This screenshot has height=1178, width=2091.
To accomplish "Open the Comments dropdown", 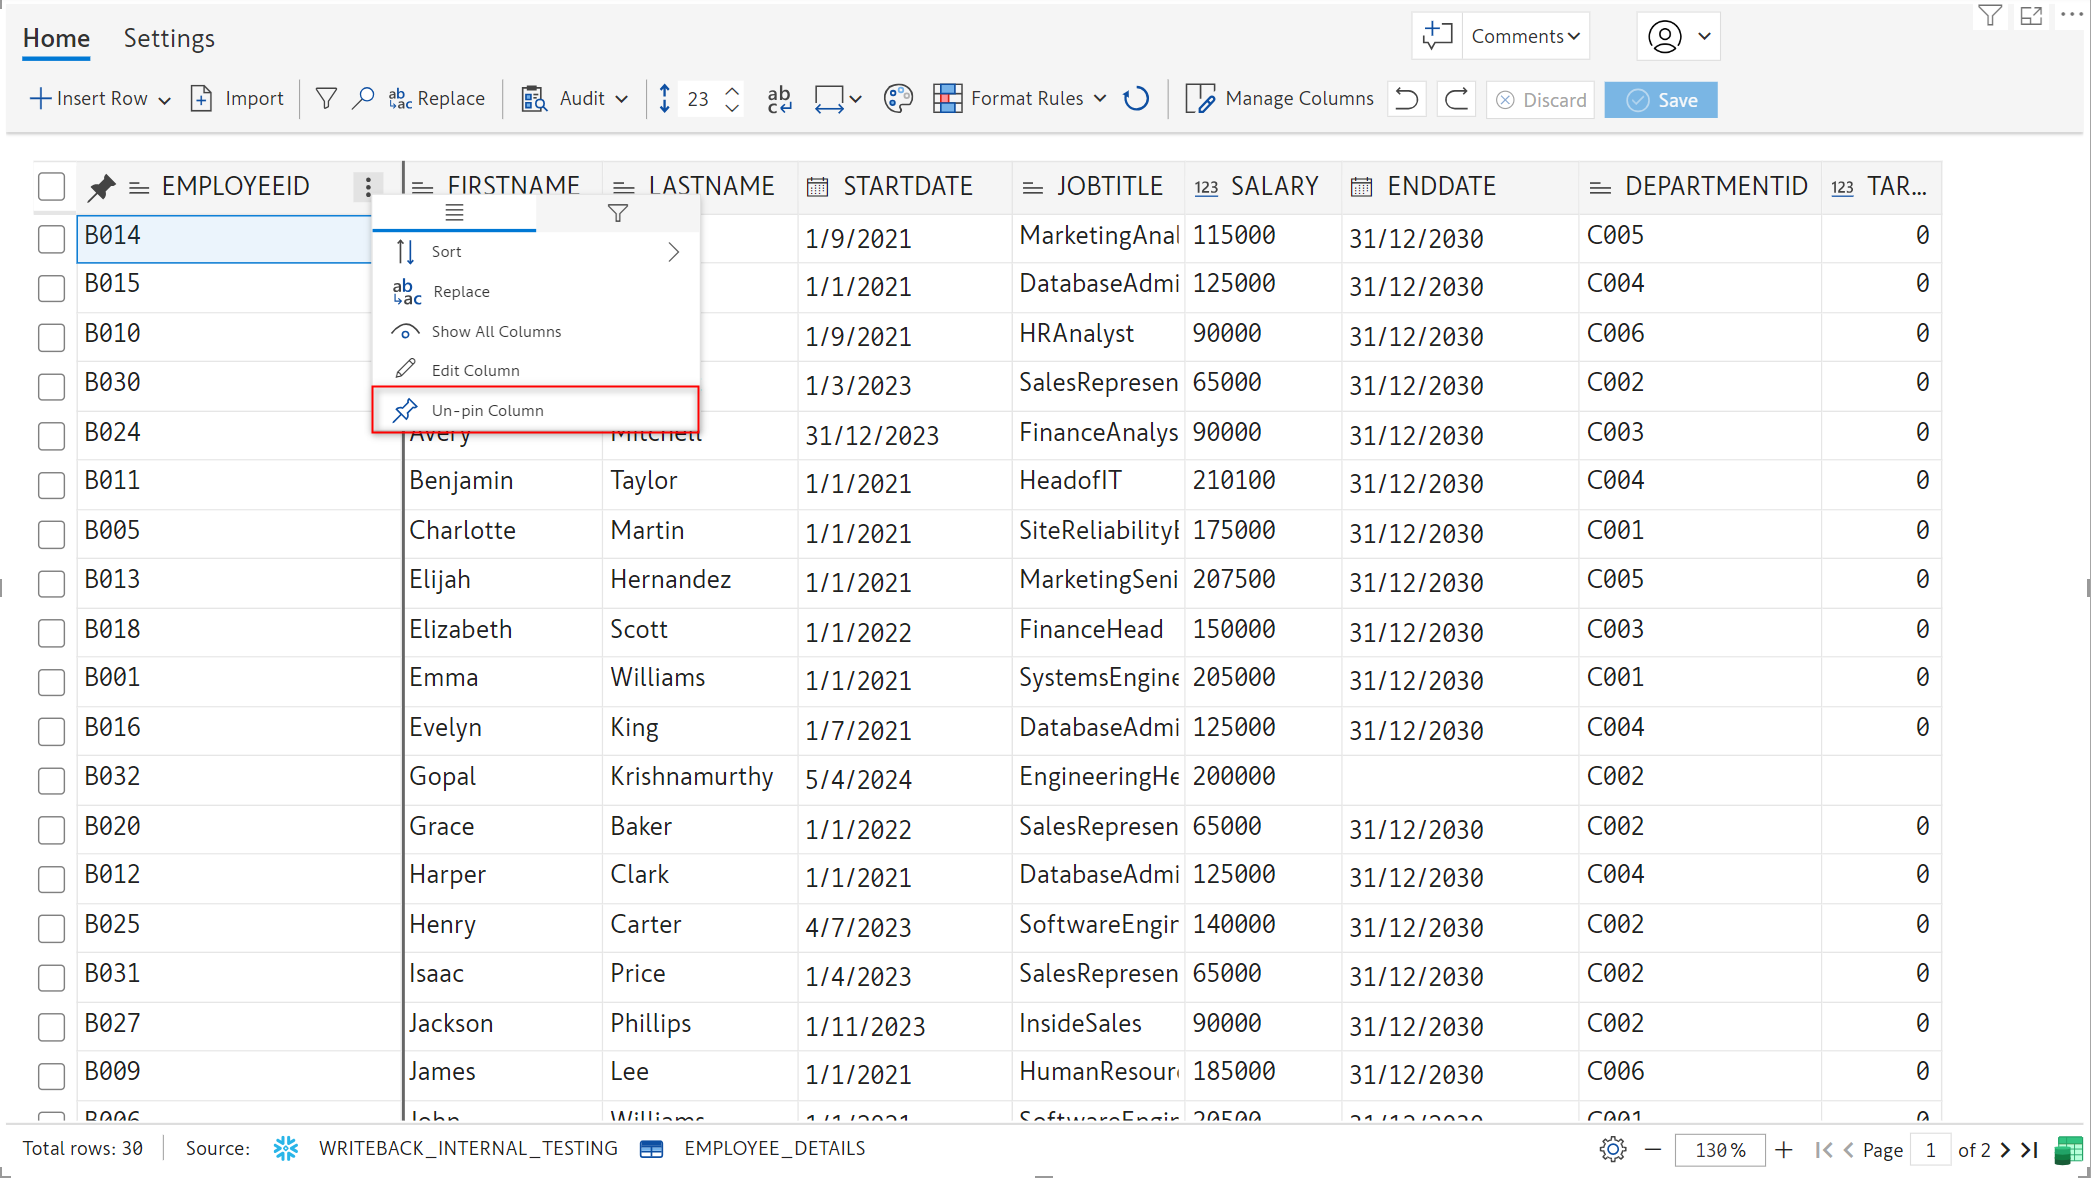I will [1525, 37].
